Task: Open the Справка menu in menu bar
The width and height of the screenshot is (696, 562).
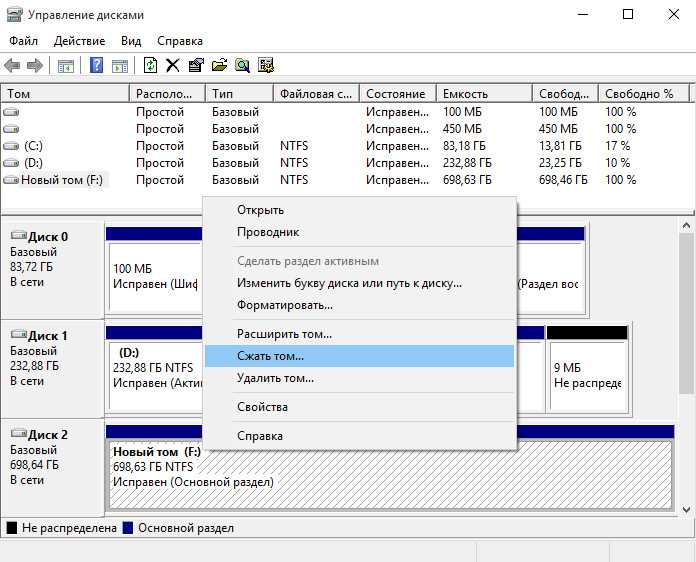Action: pos(180,41)
